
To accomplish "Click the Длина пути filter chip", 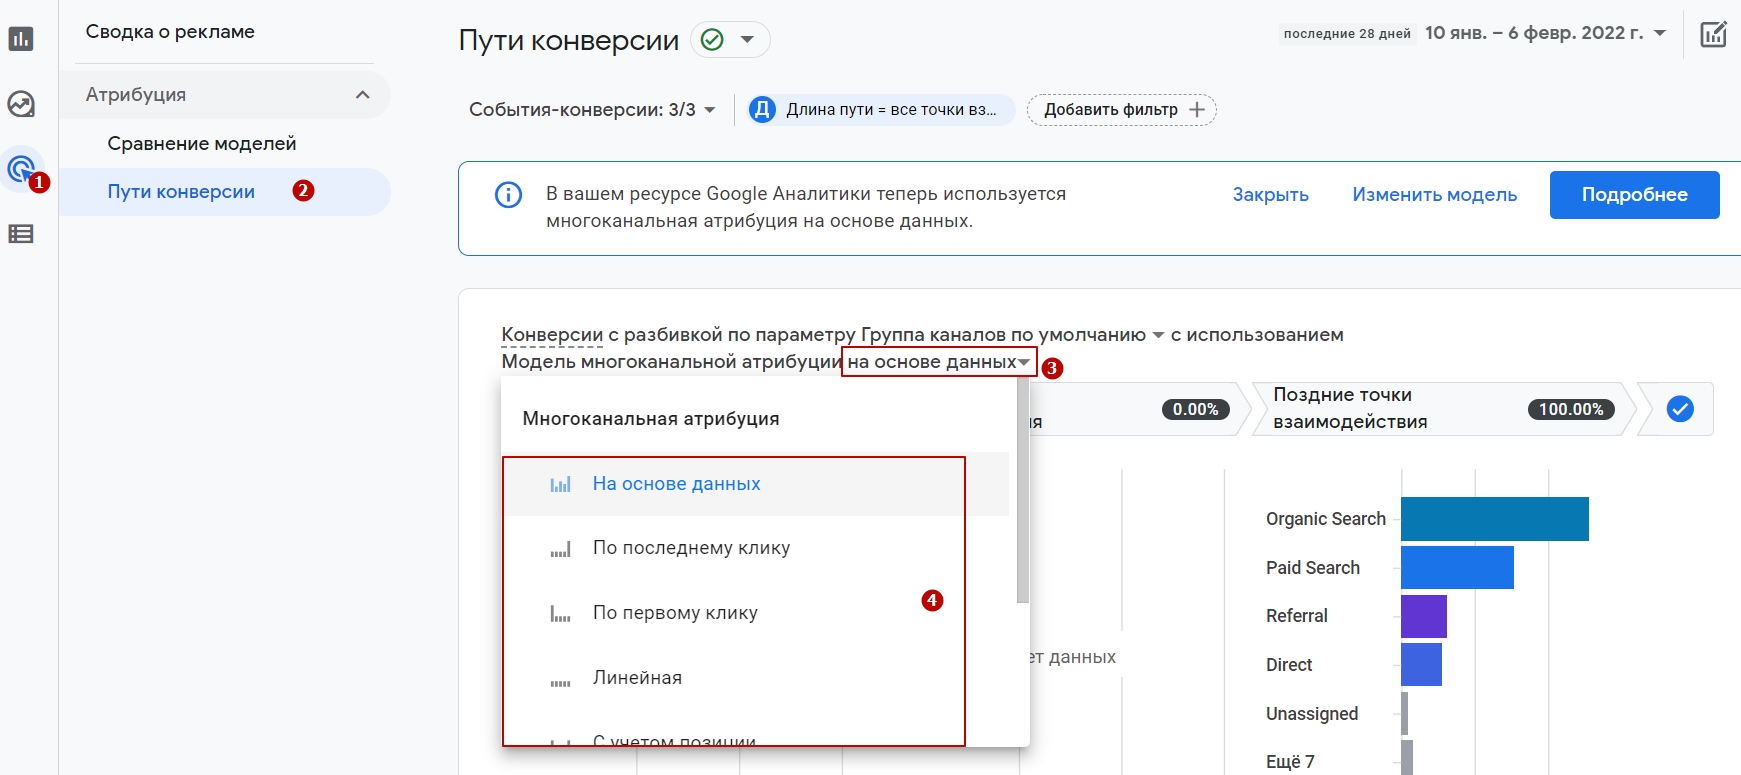I will 881,110.
